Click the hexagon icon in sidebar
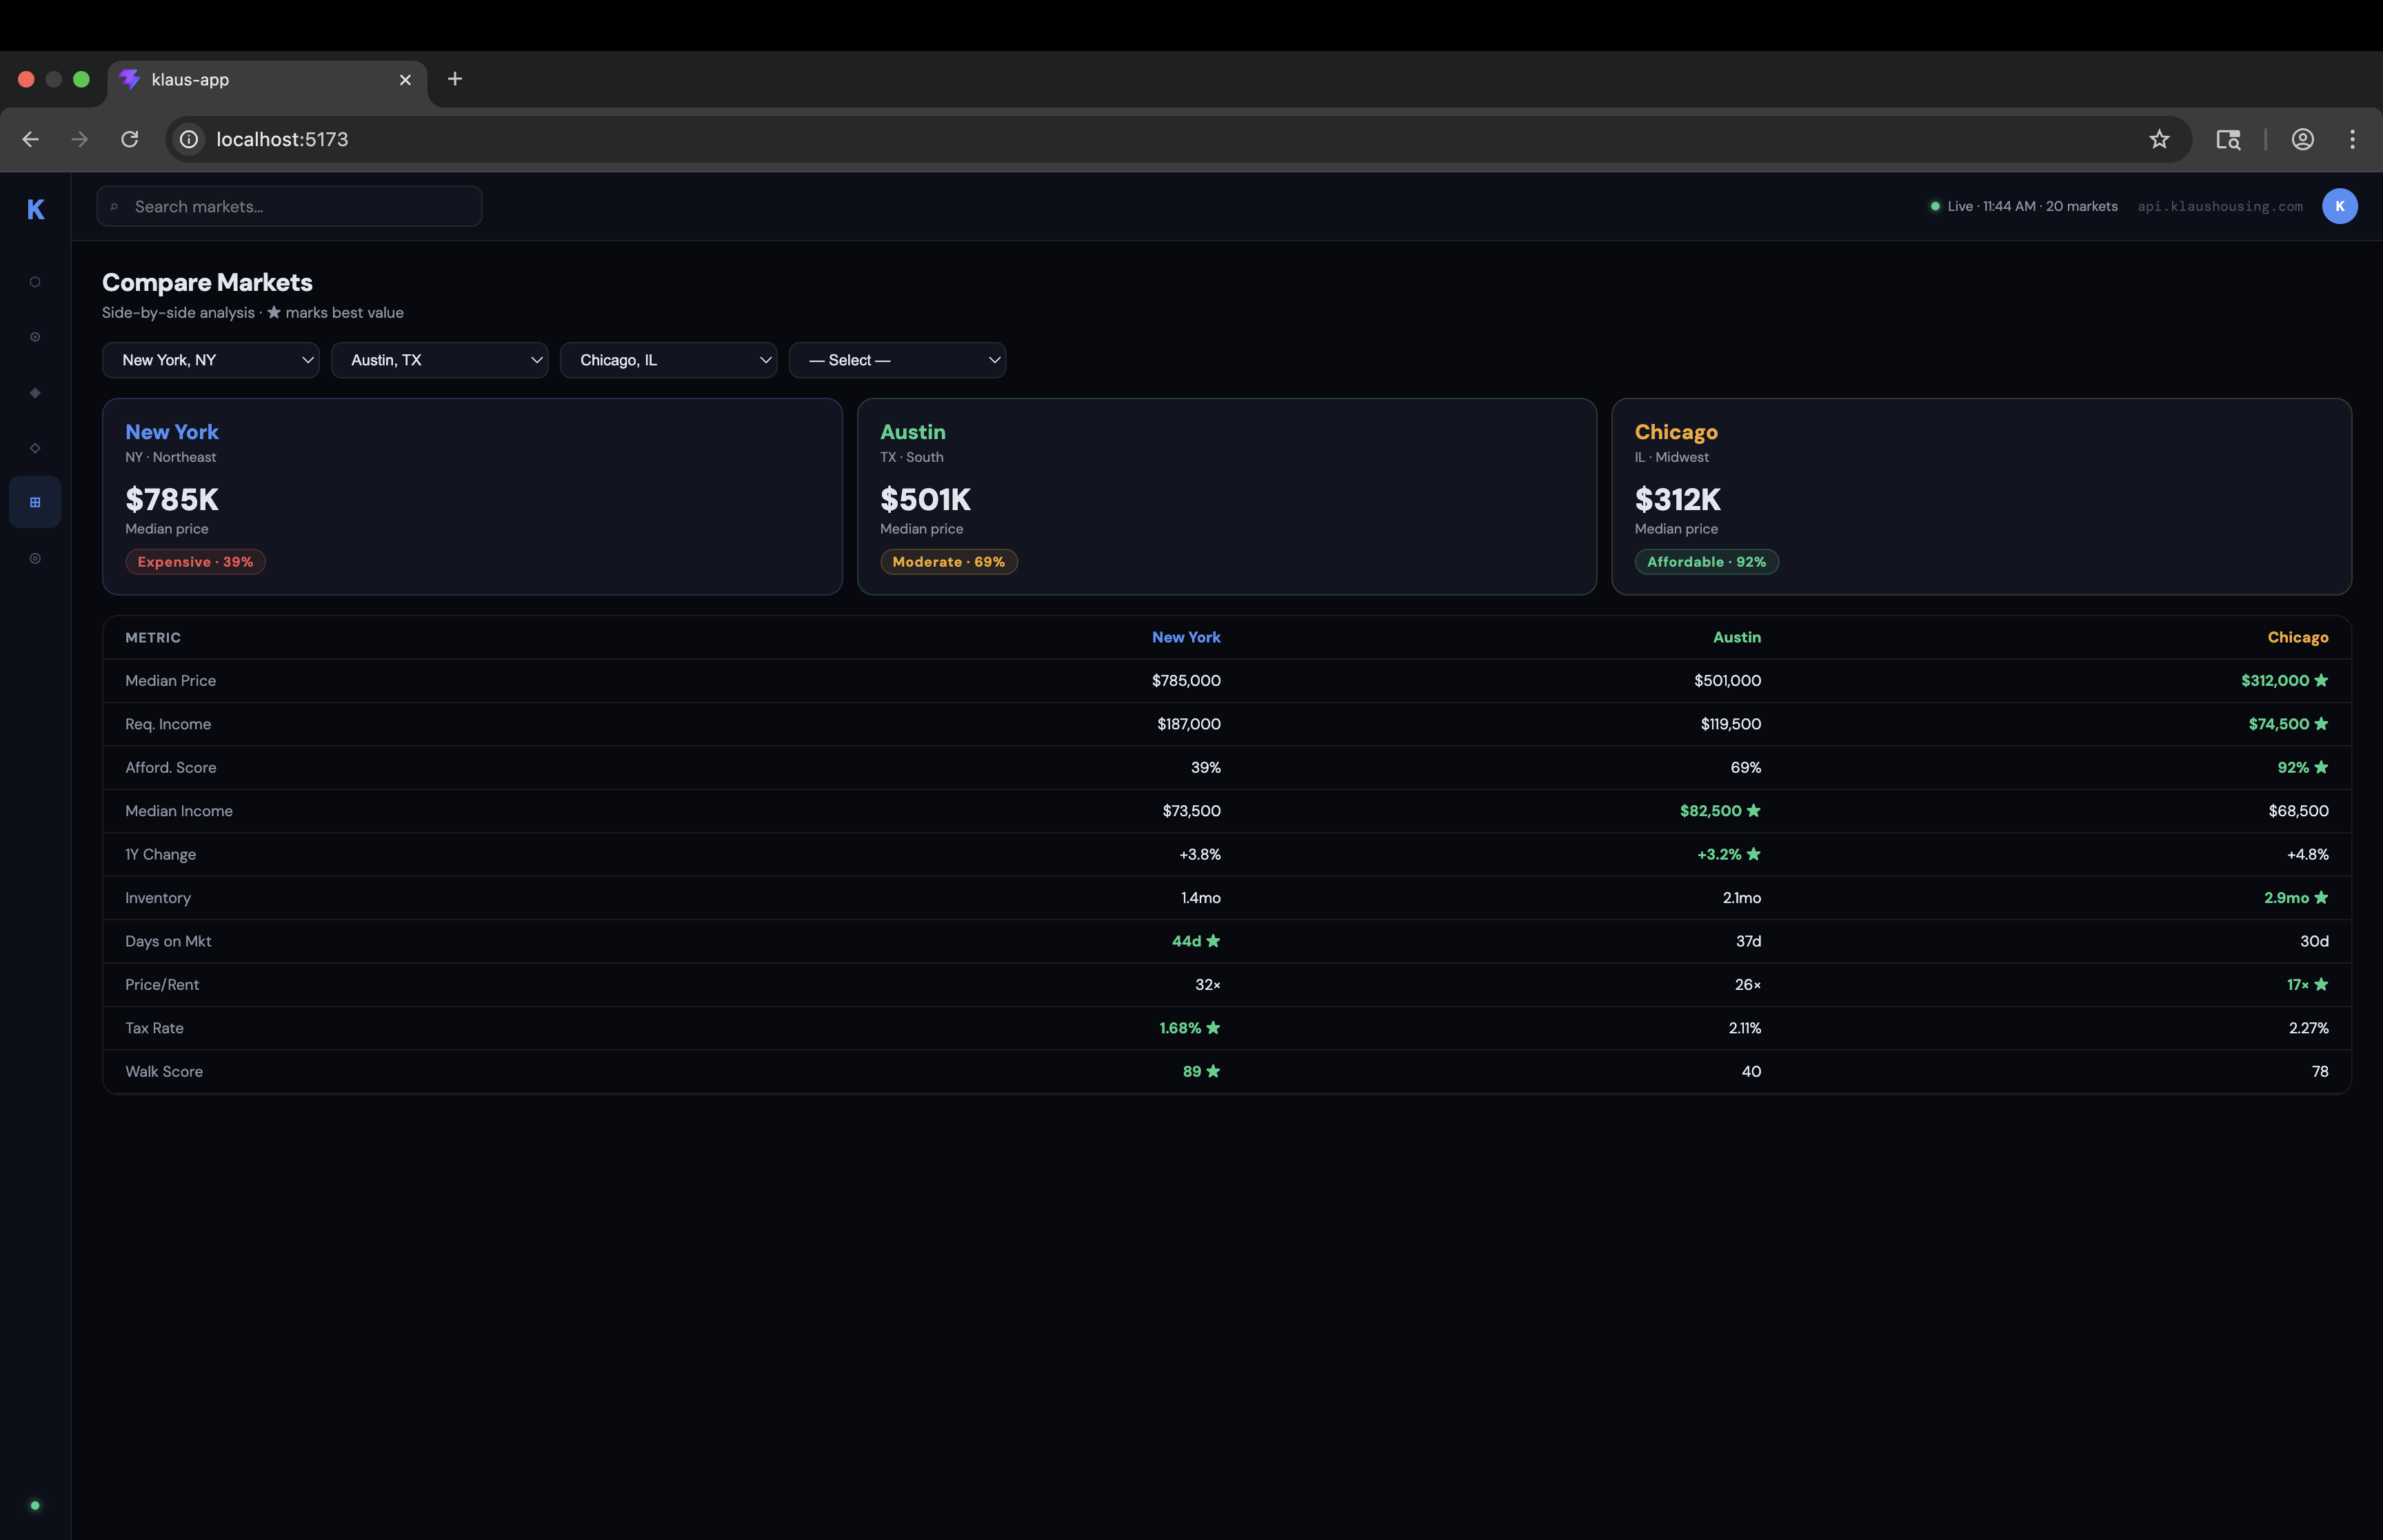This screenshot has width=2383, height=1540. click(35, 282)
